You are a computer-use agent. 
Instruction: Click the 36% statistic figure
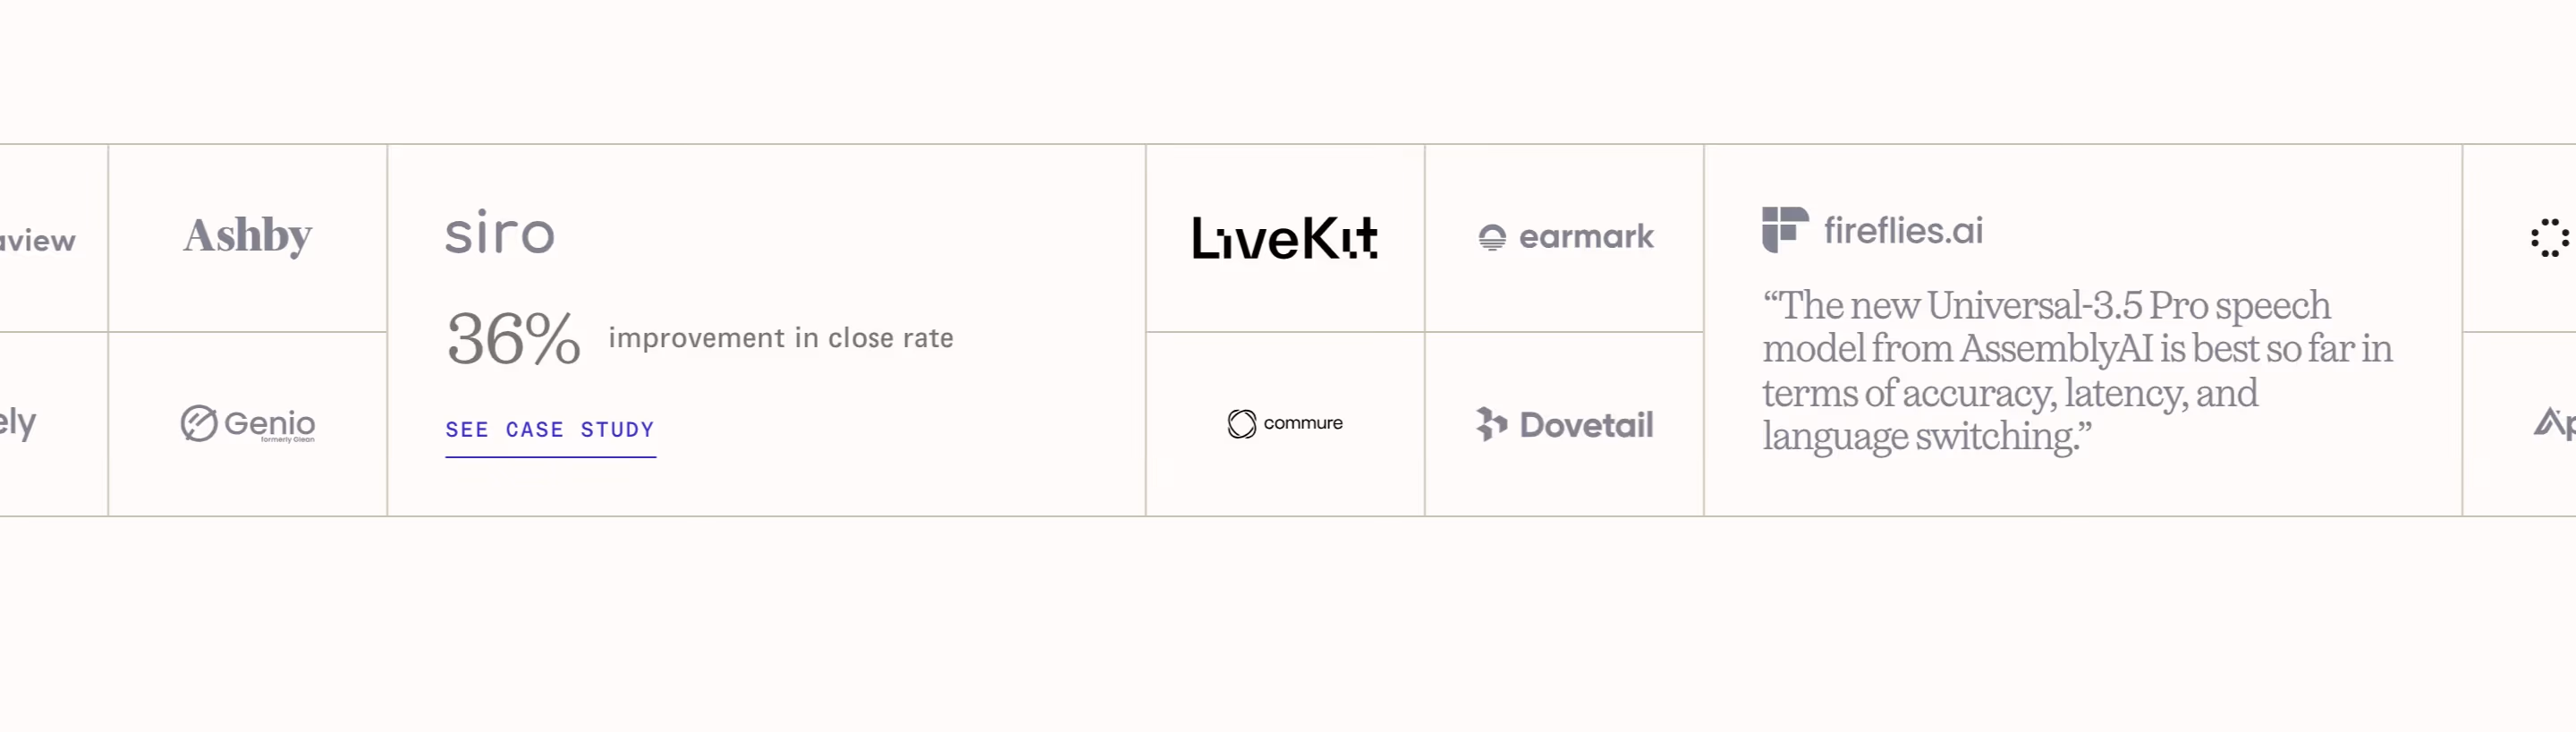click(513, 338)
